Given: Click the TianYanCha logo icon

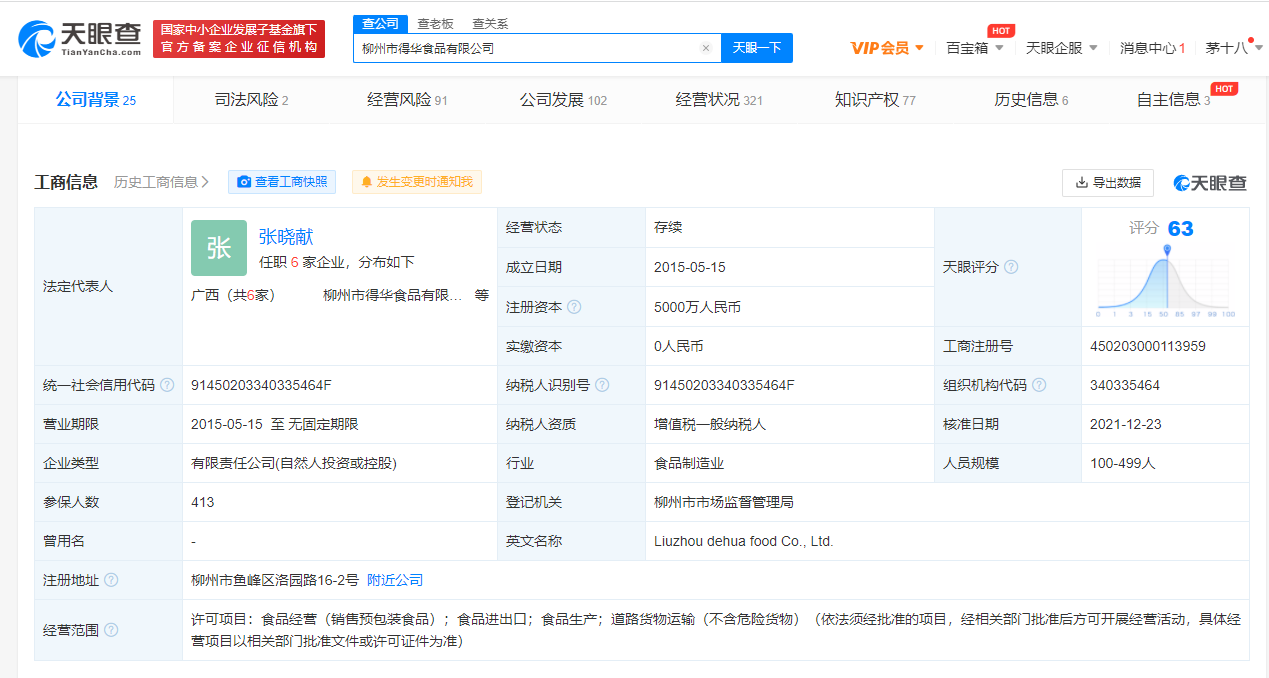Looking at the screenshot, I should click(37, 38).
